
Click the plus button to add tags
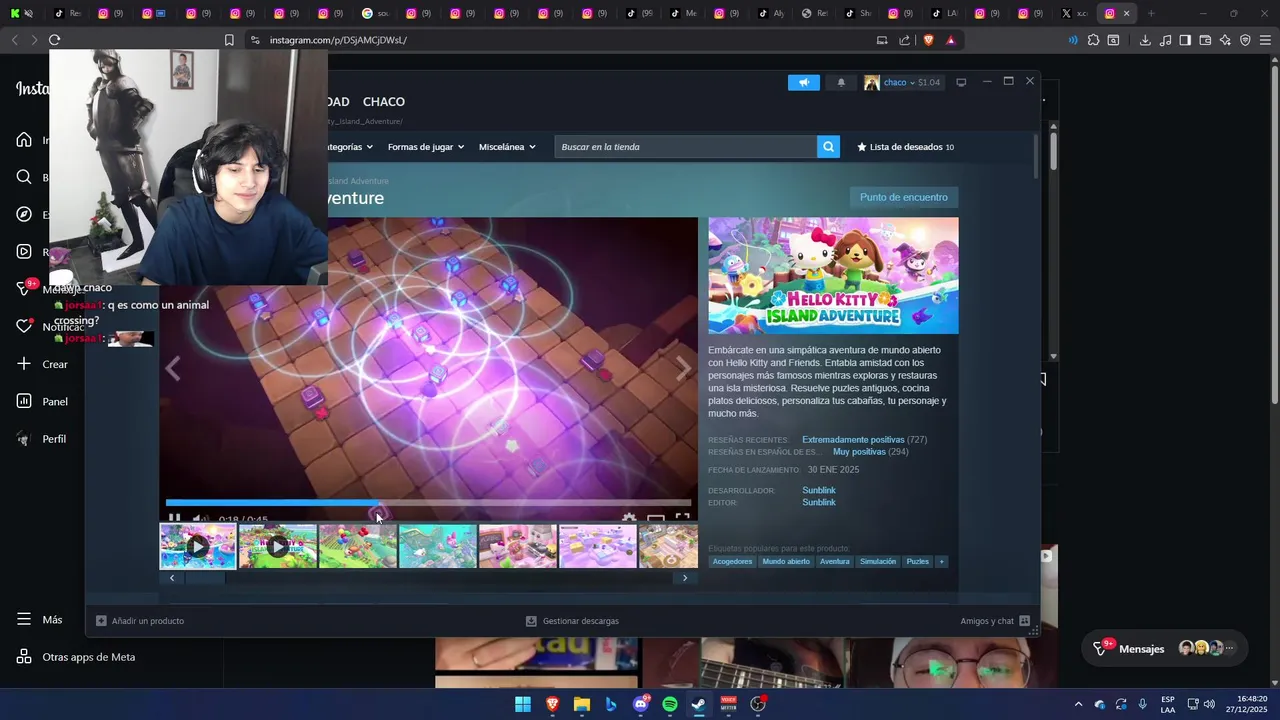pos(941,562)
